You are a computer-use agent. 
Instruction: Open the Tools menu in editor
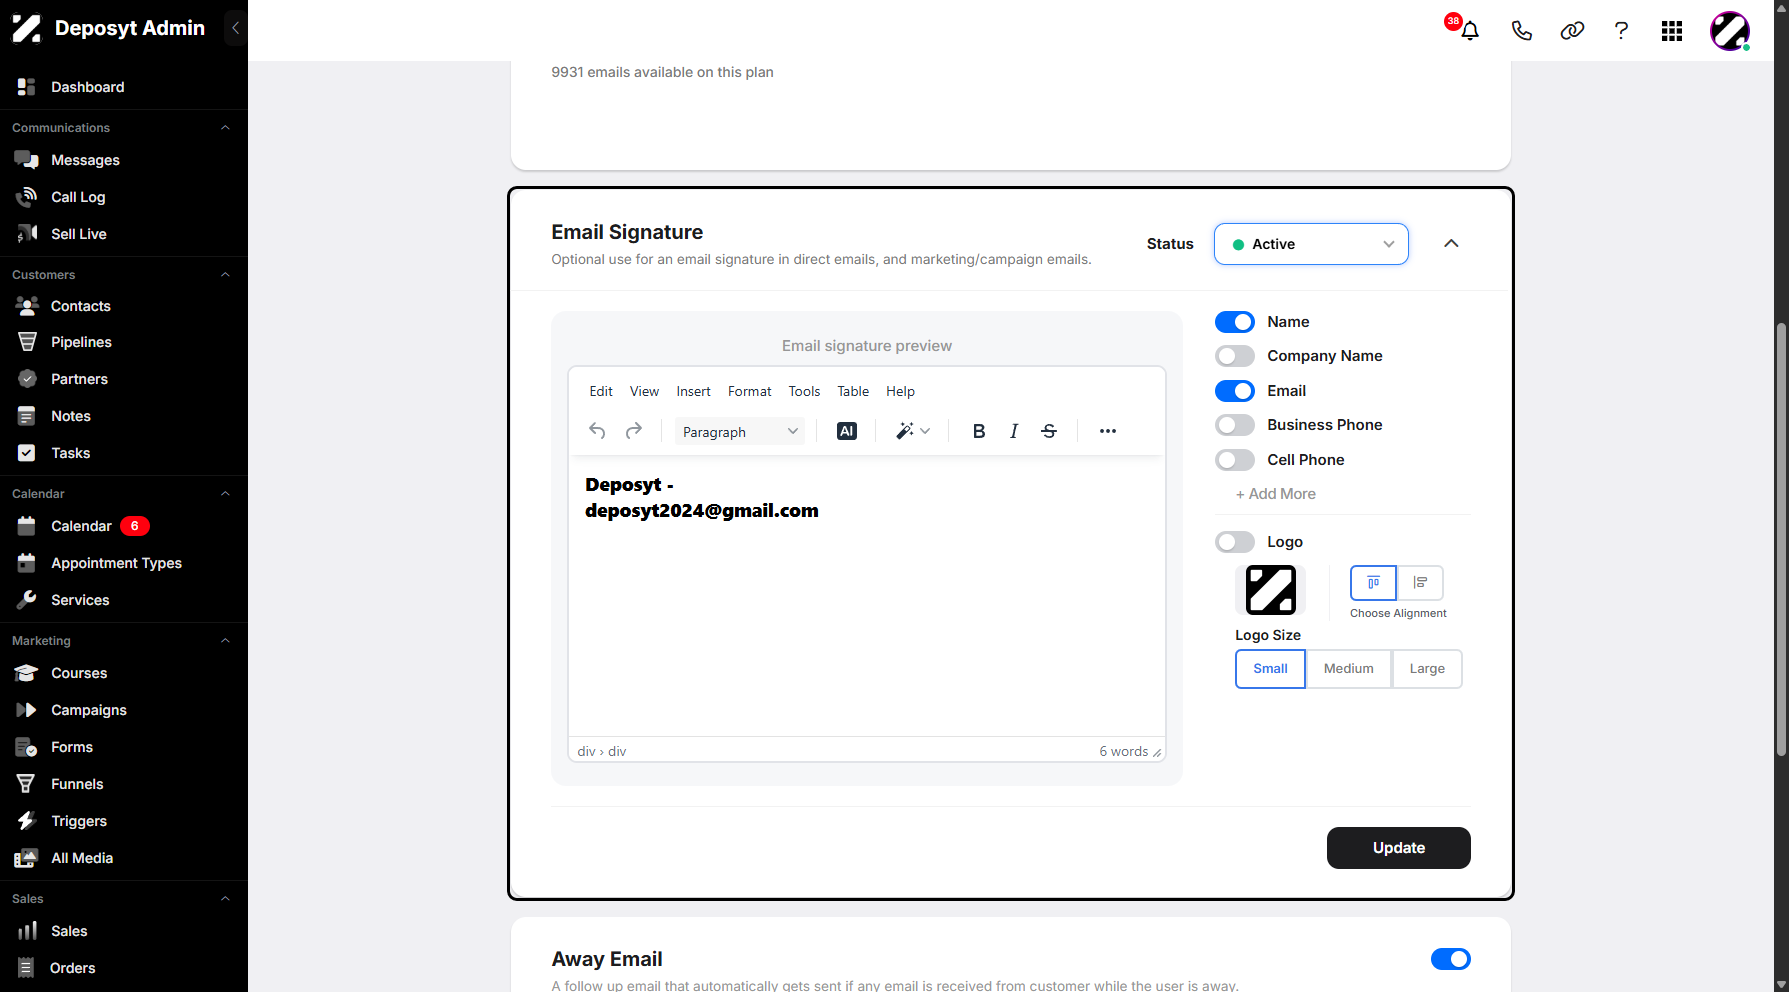coord(804,391)
